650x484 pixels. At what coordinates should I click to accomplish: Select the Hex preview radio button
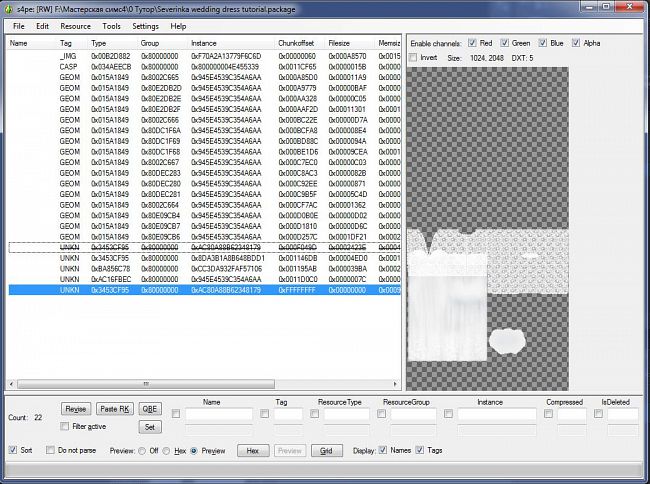(168, 451)
